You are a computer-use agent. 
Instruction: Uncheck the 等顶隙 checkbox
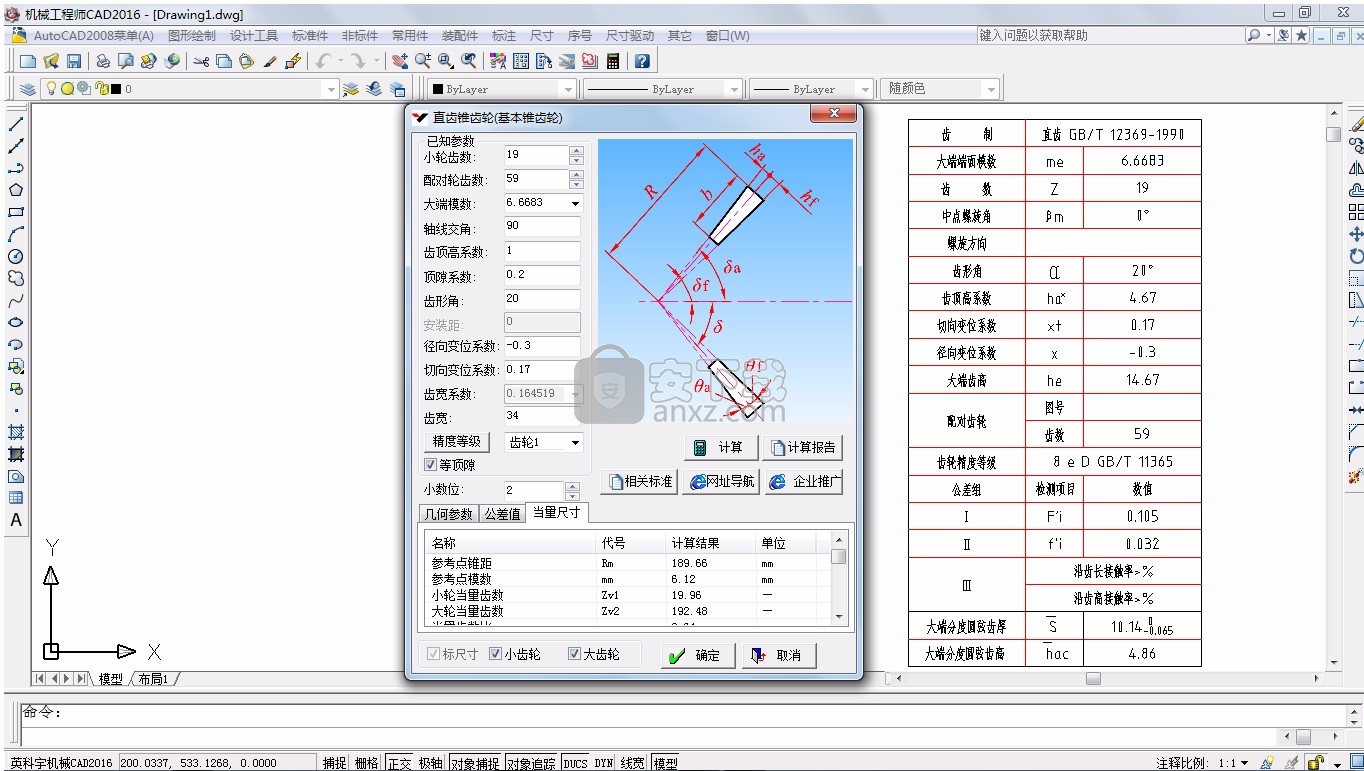(x=431, y=465)
